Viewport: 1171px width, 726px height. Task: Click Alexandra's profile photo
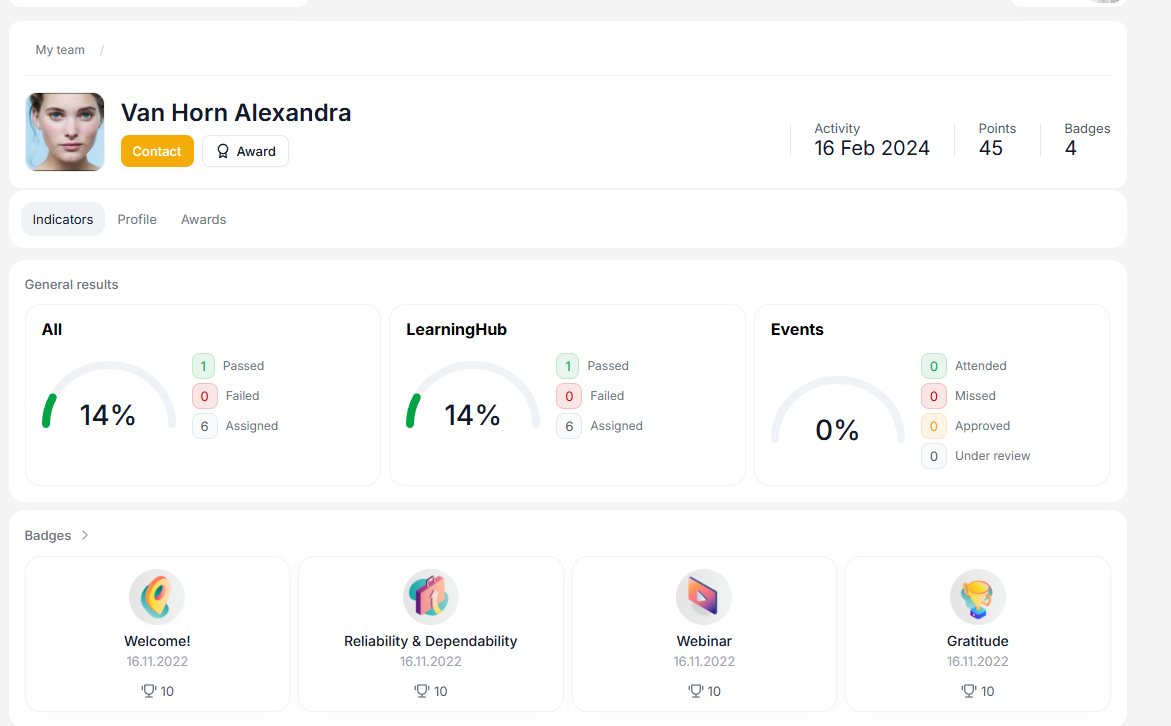click(65, 132)
